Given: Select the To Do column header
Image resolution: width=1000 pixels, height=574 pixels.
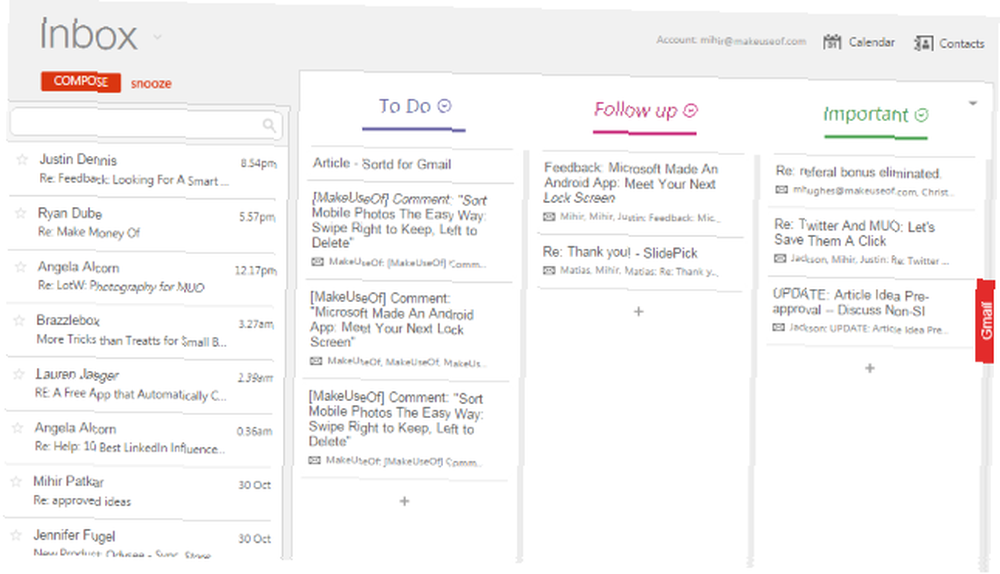Looking at the screenshot, I should [406, 106].
